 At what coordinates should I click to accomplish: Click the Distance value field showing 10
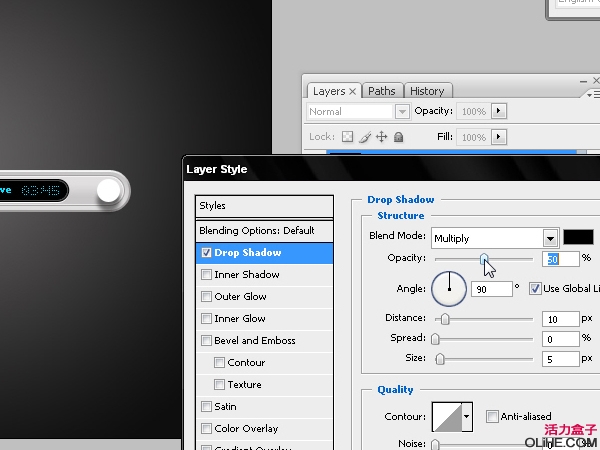pos(561,319)
